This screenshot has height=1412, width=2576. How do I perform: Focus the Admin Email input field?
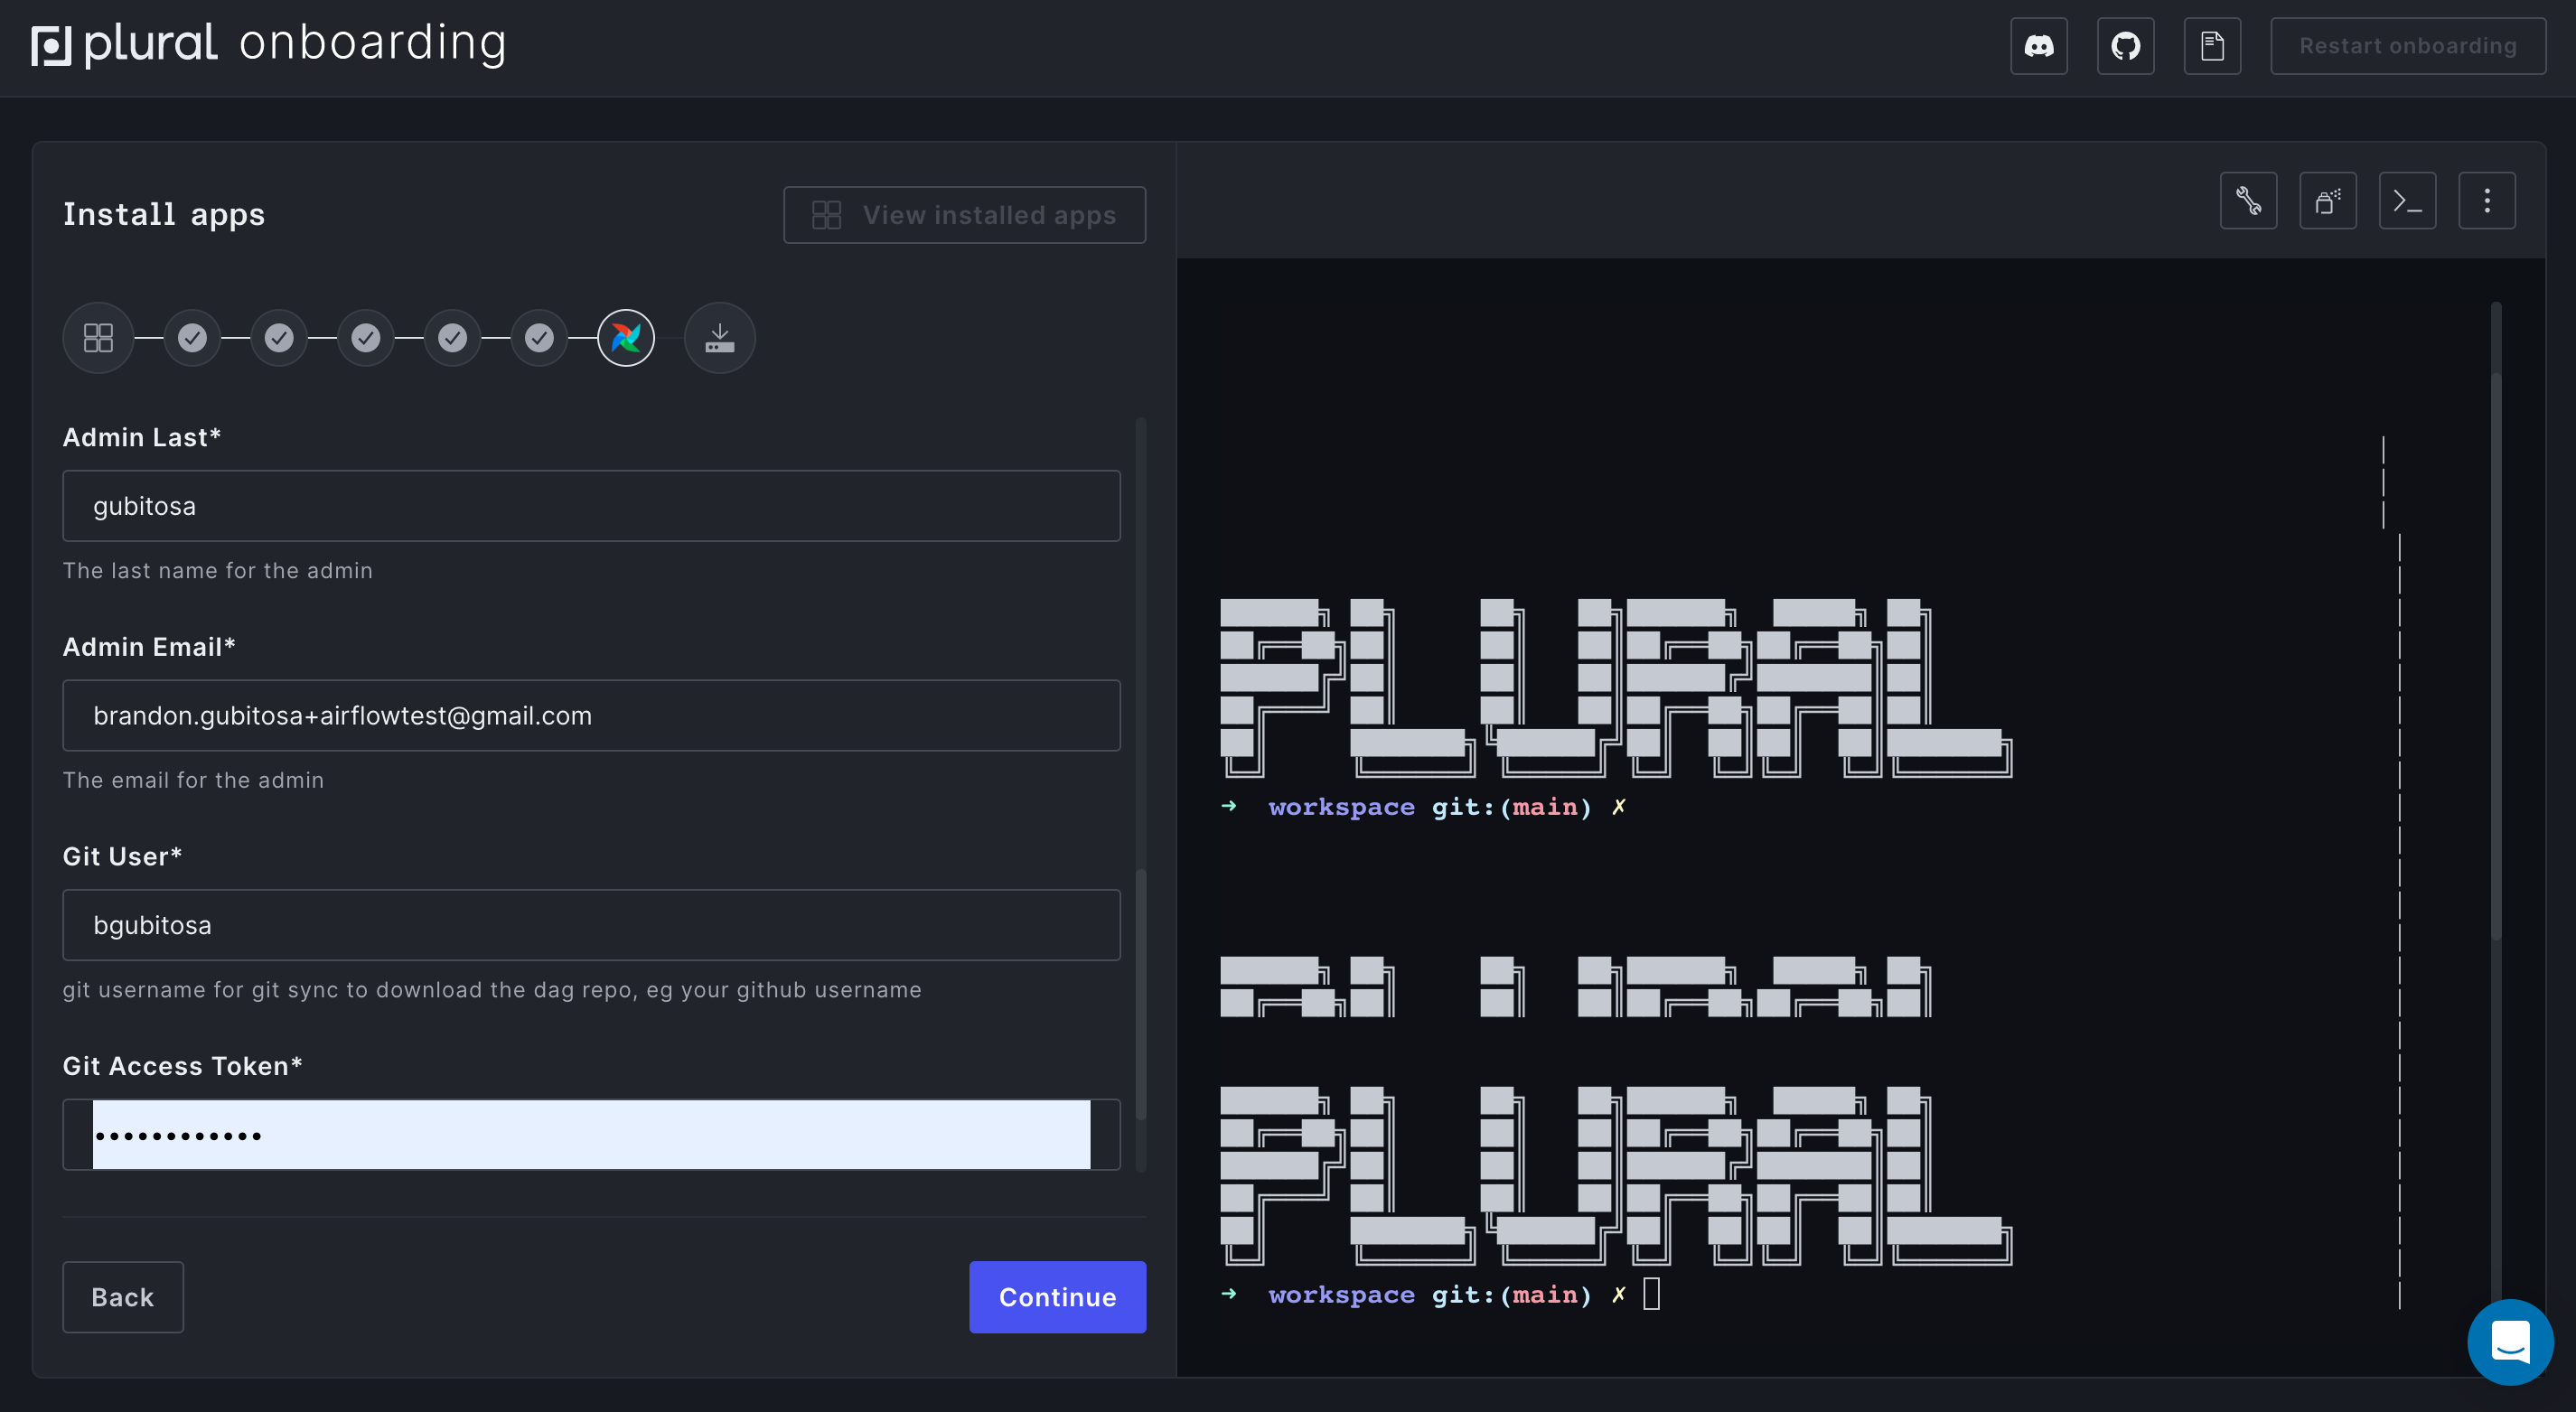point(591,716)
